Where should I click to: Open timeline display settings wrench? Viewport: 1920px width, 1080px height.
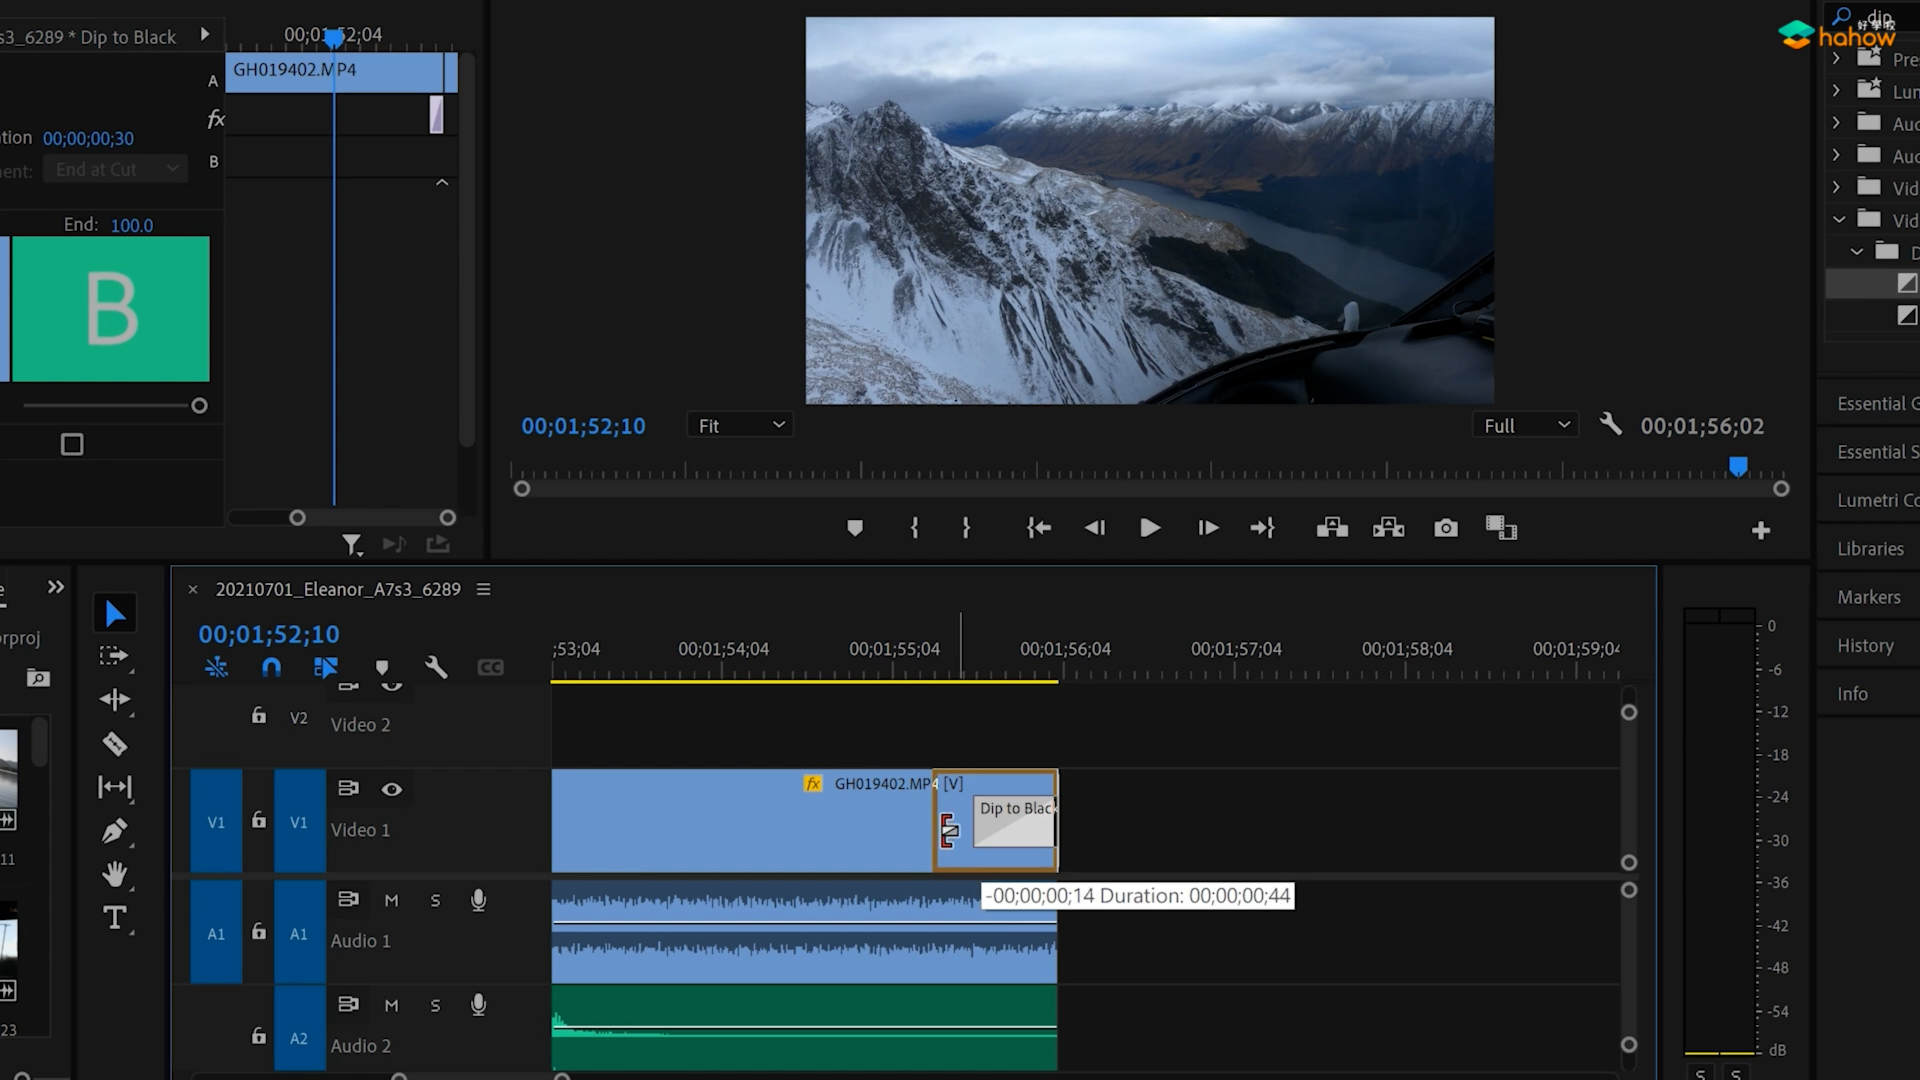coord(435,667)
